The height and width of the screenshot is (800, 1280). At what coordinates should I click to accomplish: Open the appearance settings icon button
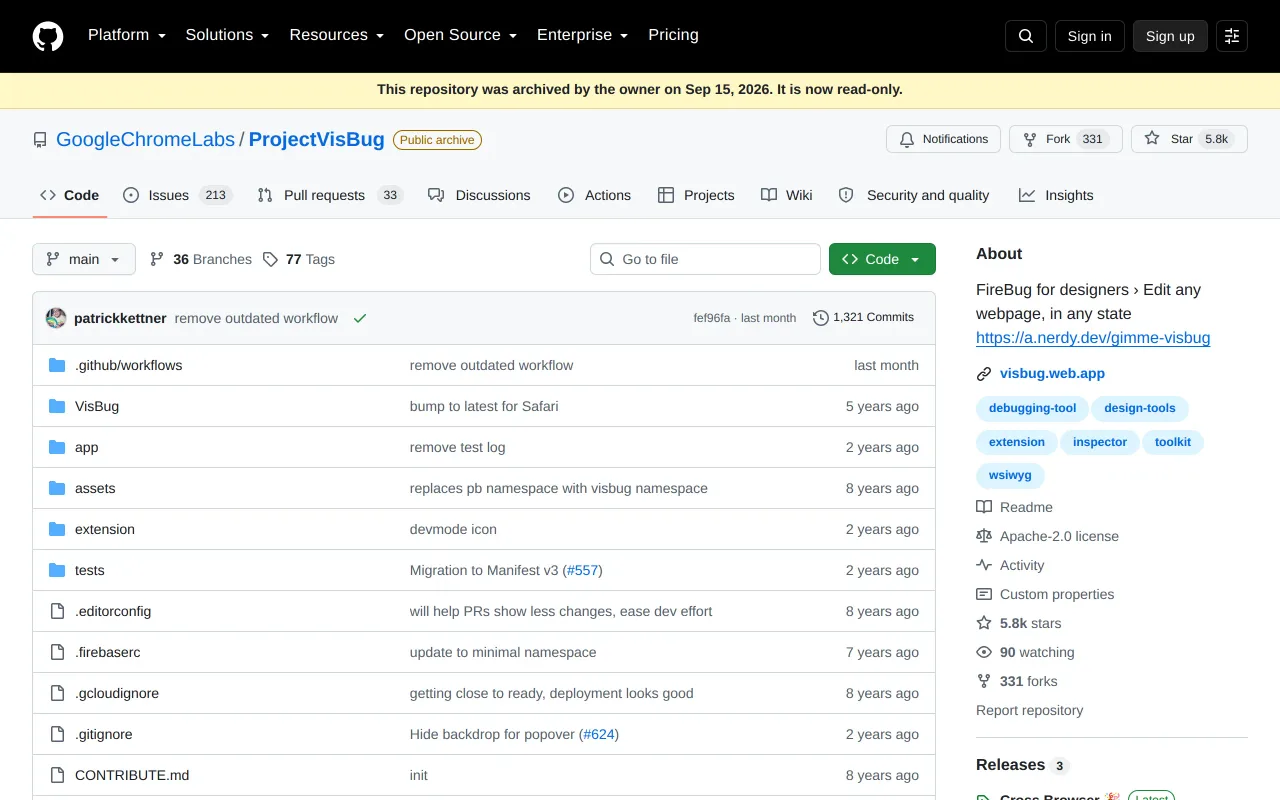click(1232, 36)
